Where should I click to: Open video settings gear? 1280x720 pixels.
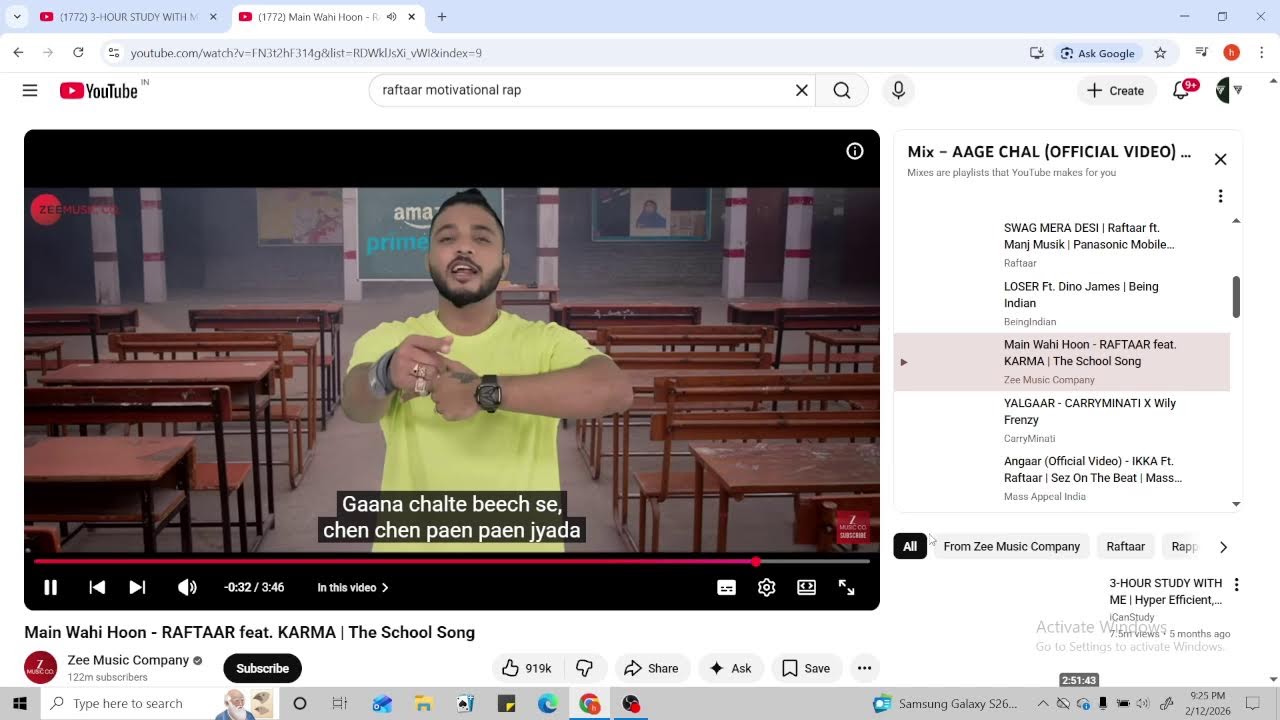click(x=766, y=587)
